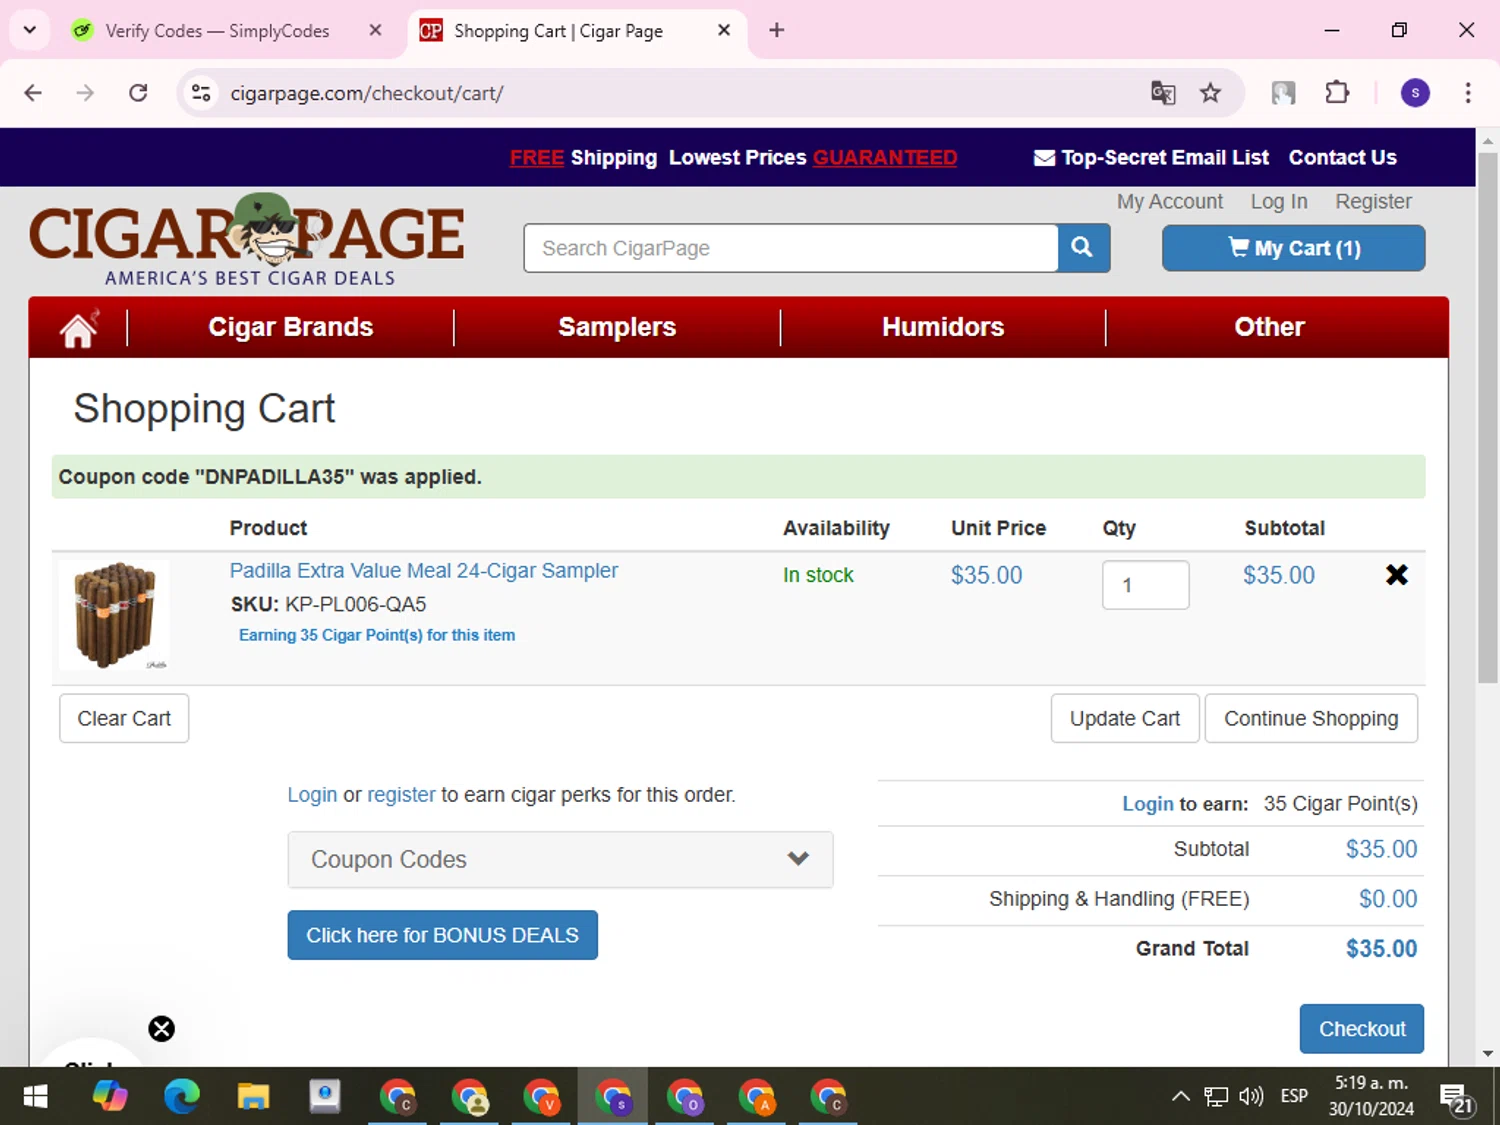Click the Register link in the header
This screenshot has width=1500, height=1125.
click(1373, 201)
